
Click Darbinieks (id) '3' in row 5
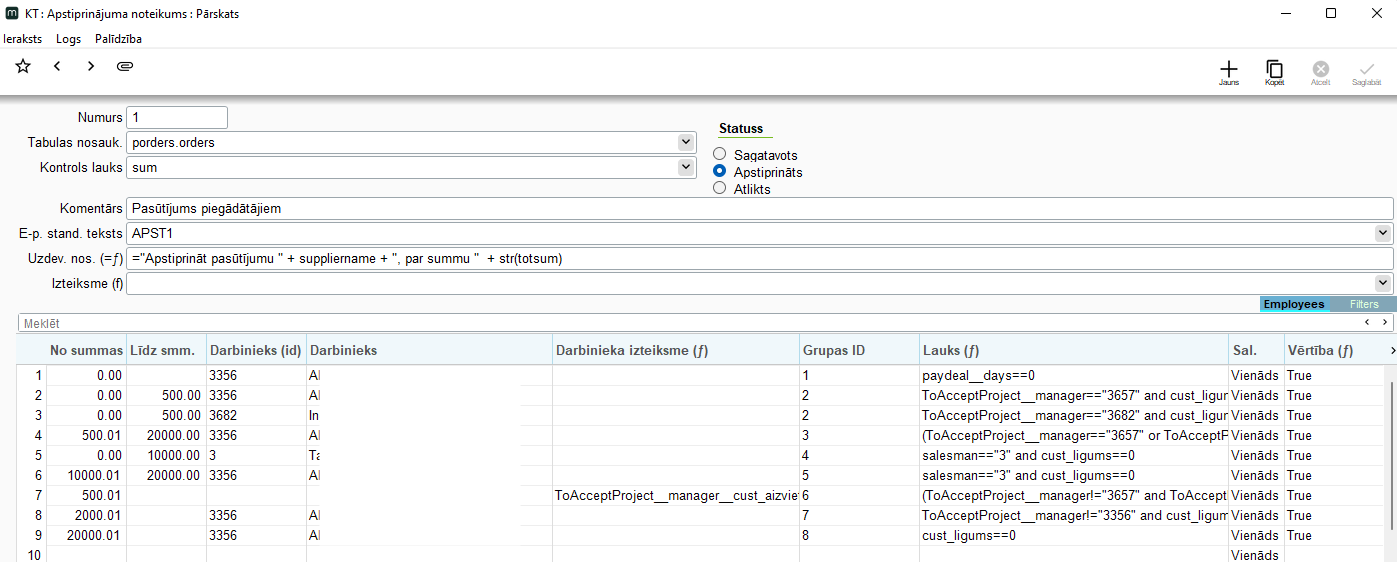(x=256, y=456)
